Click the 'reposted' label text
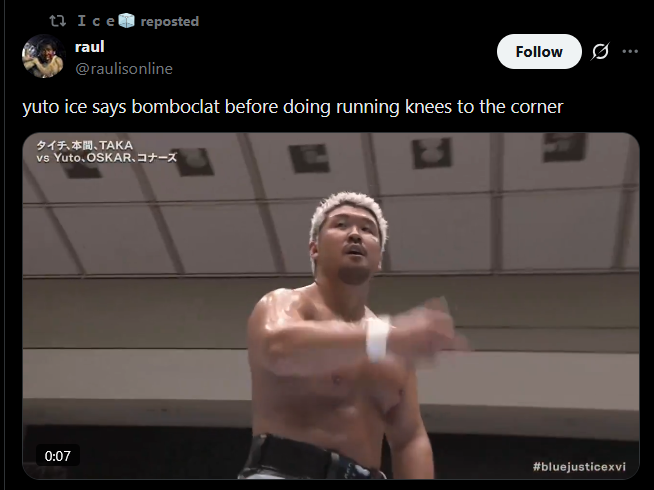Viewport: 654px width, 490px height. [169, 21]
